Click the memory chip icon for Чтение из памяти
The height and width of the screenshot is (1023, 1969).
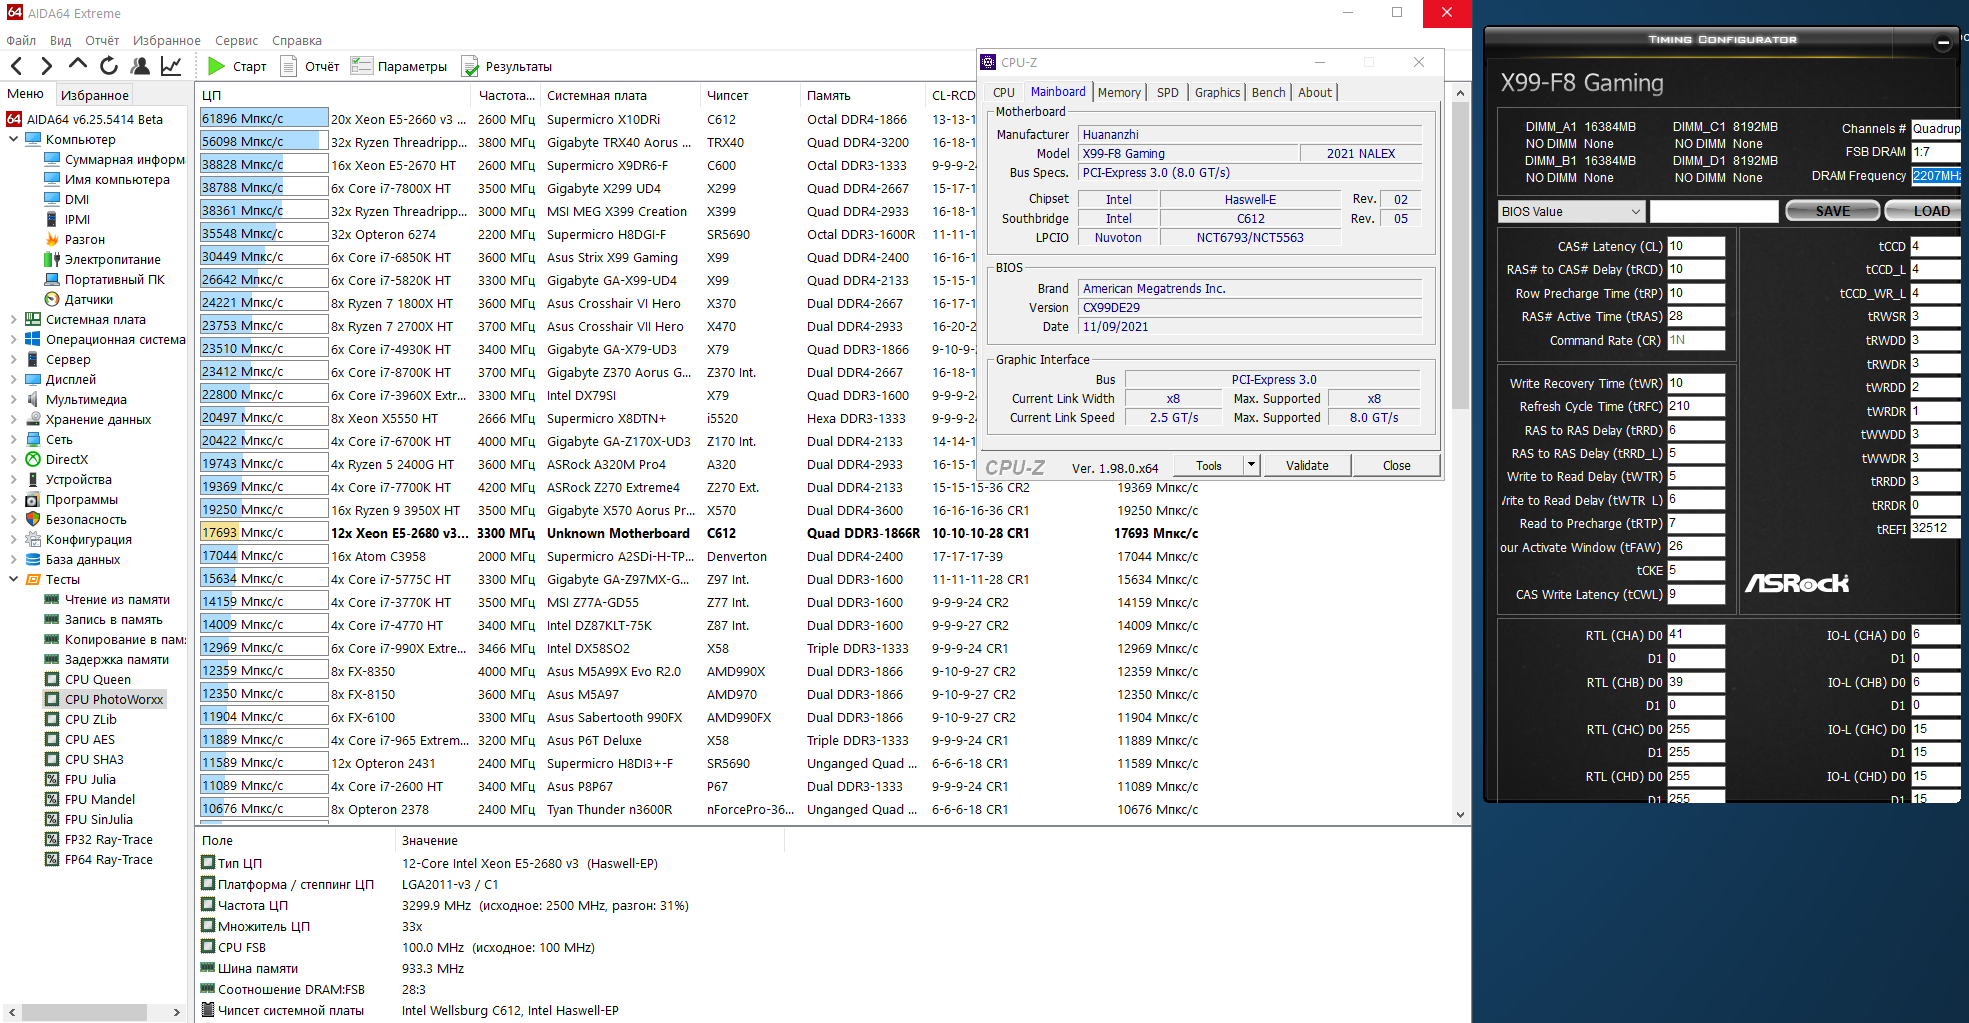click(53, 599)
